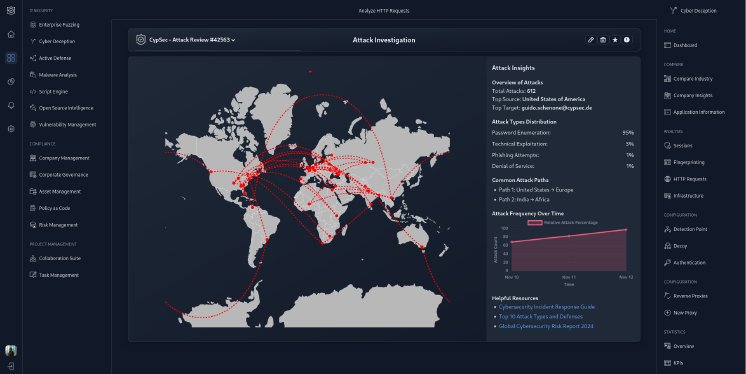Open Active Defense
The image size is (746, 374).
(50, 58)
